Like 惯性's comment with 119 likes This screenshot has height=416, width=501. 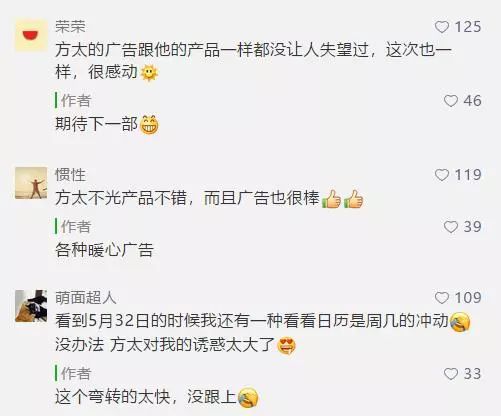coord(442,175)
